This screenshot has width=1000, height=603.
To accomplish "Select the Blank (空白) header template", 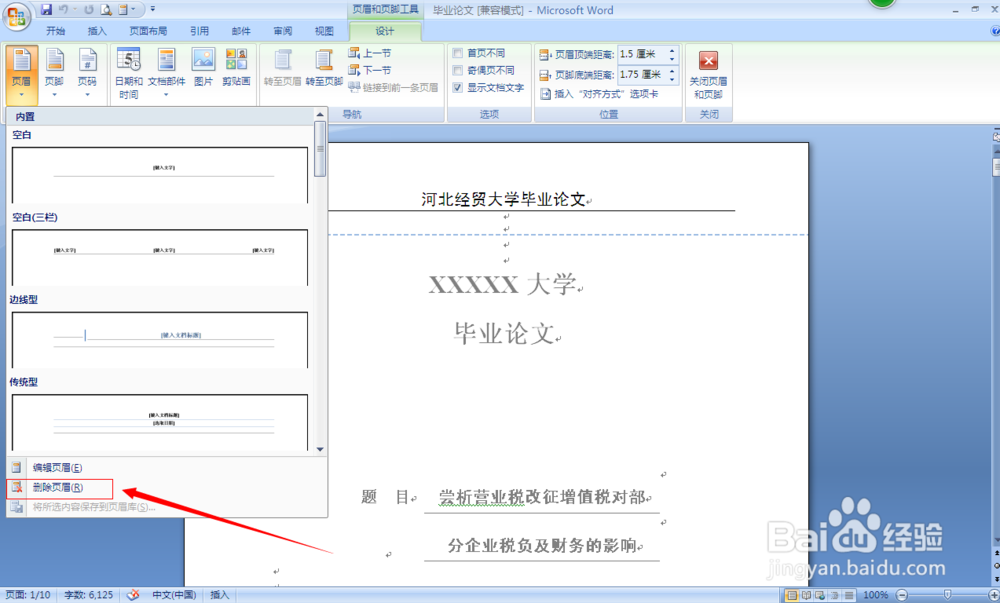I will 159,175.
